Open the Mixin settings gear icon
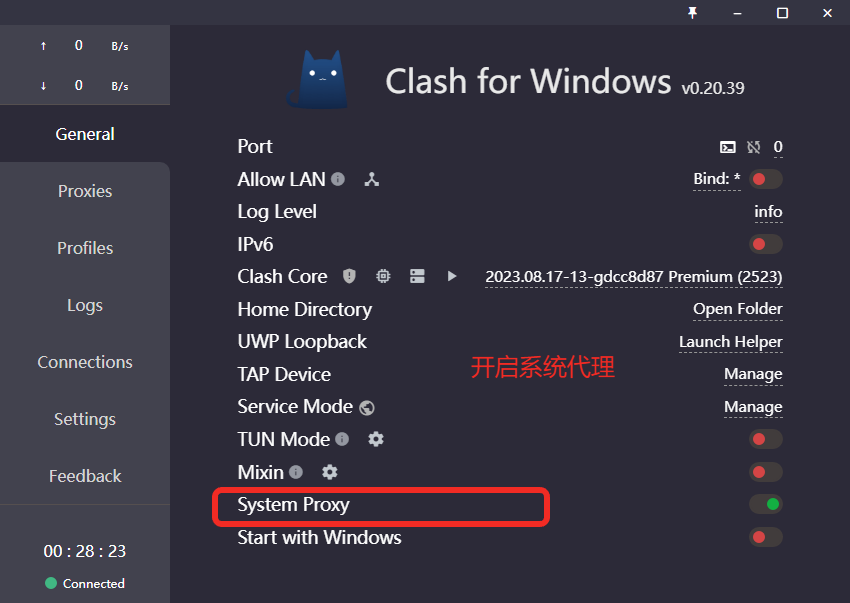The width and height of the screenshot is (850, 603). pyautogui.click(x=330, y=471)
